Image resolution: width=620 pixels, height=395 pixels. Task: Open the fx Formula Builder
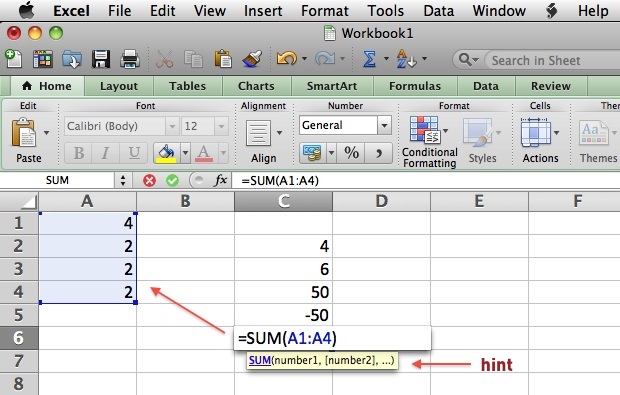[x=220, y=180]
